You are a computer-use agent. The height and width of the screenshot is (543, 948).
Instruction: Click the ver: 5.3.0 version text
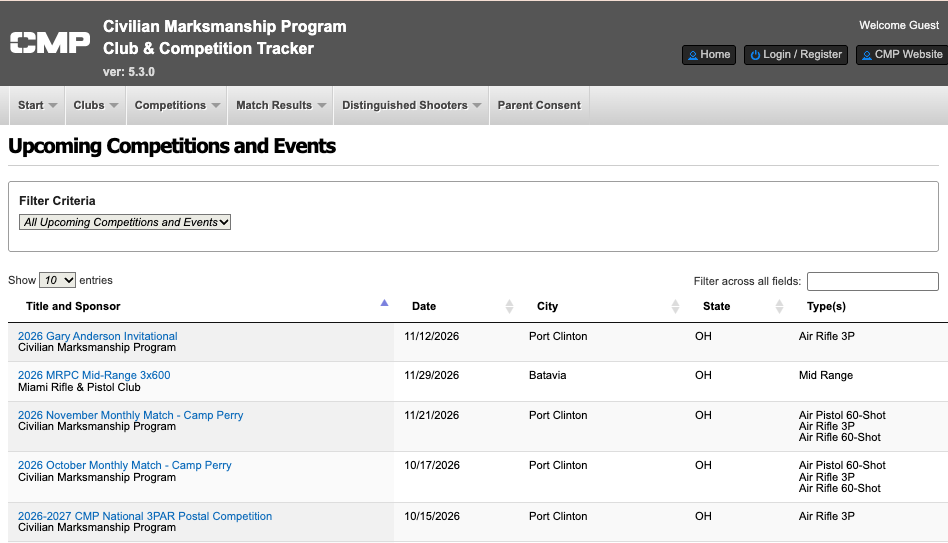(129, 72)
